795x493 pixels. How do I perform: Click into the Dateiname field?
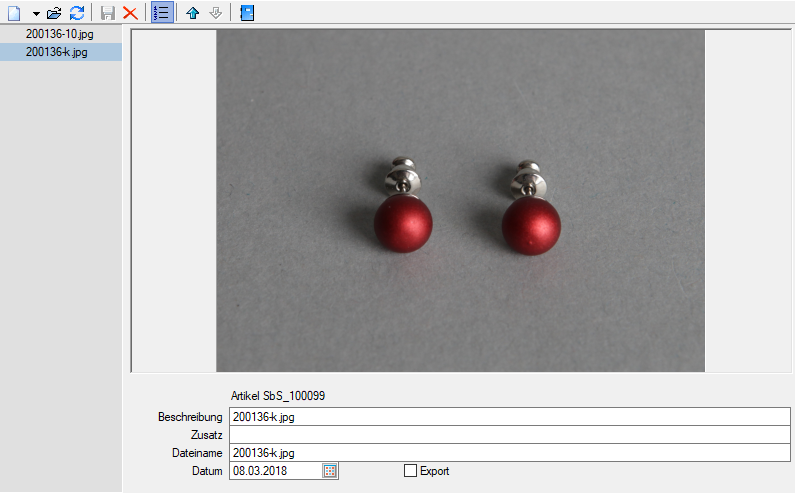510,453
